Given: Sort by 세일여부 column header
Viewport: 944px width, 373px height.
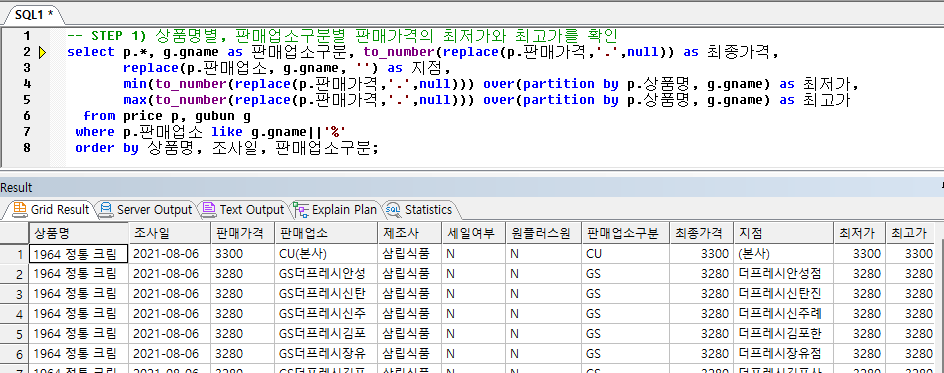Looking at the screenshot, I should click(473, 233).
